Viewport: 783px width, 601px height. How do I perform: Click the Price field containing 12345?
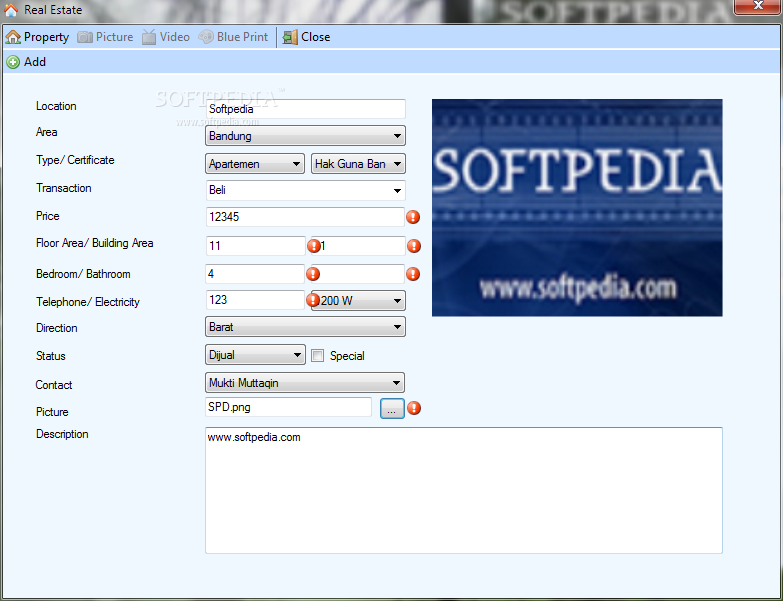coord(305,217)
